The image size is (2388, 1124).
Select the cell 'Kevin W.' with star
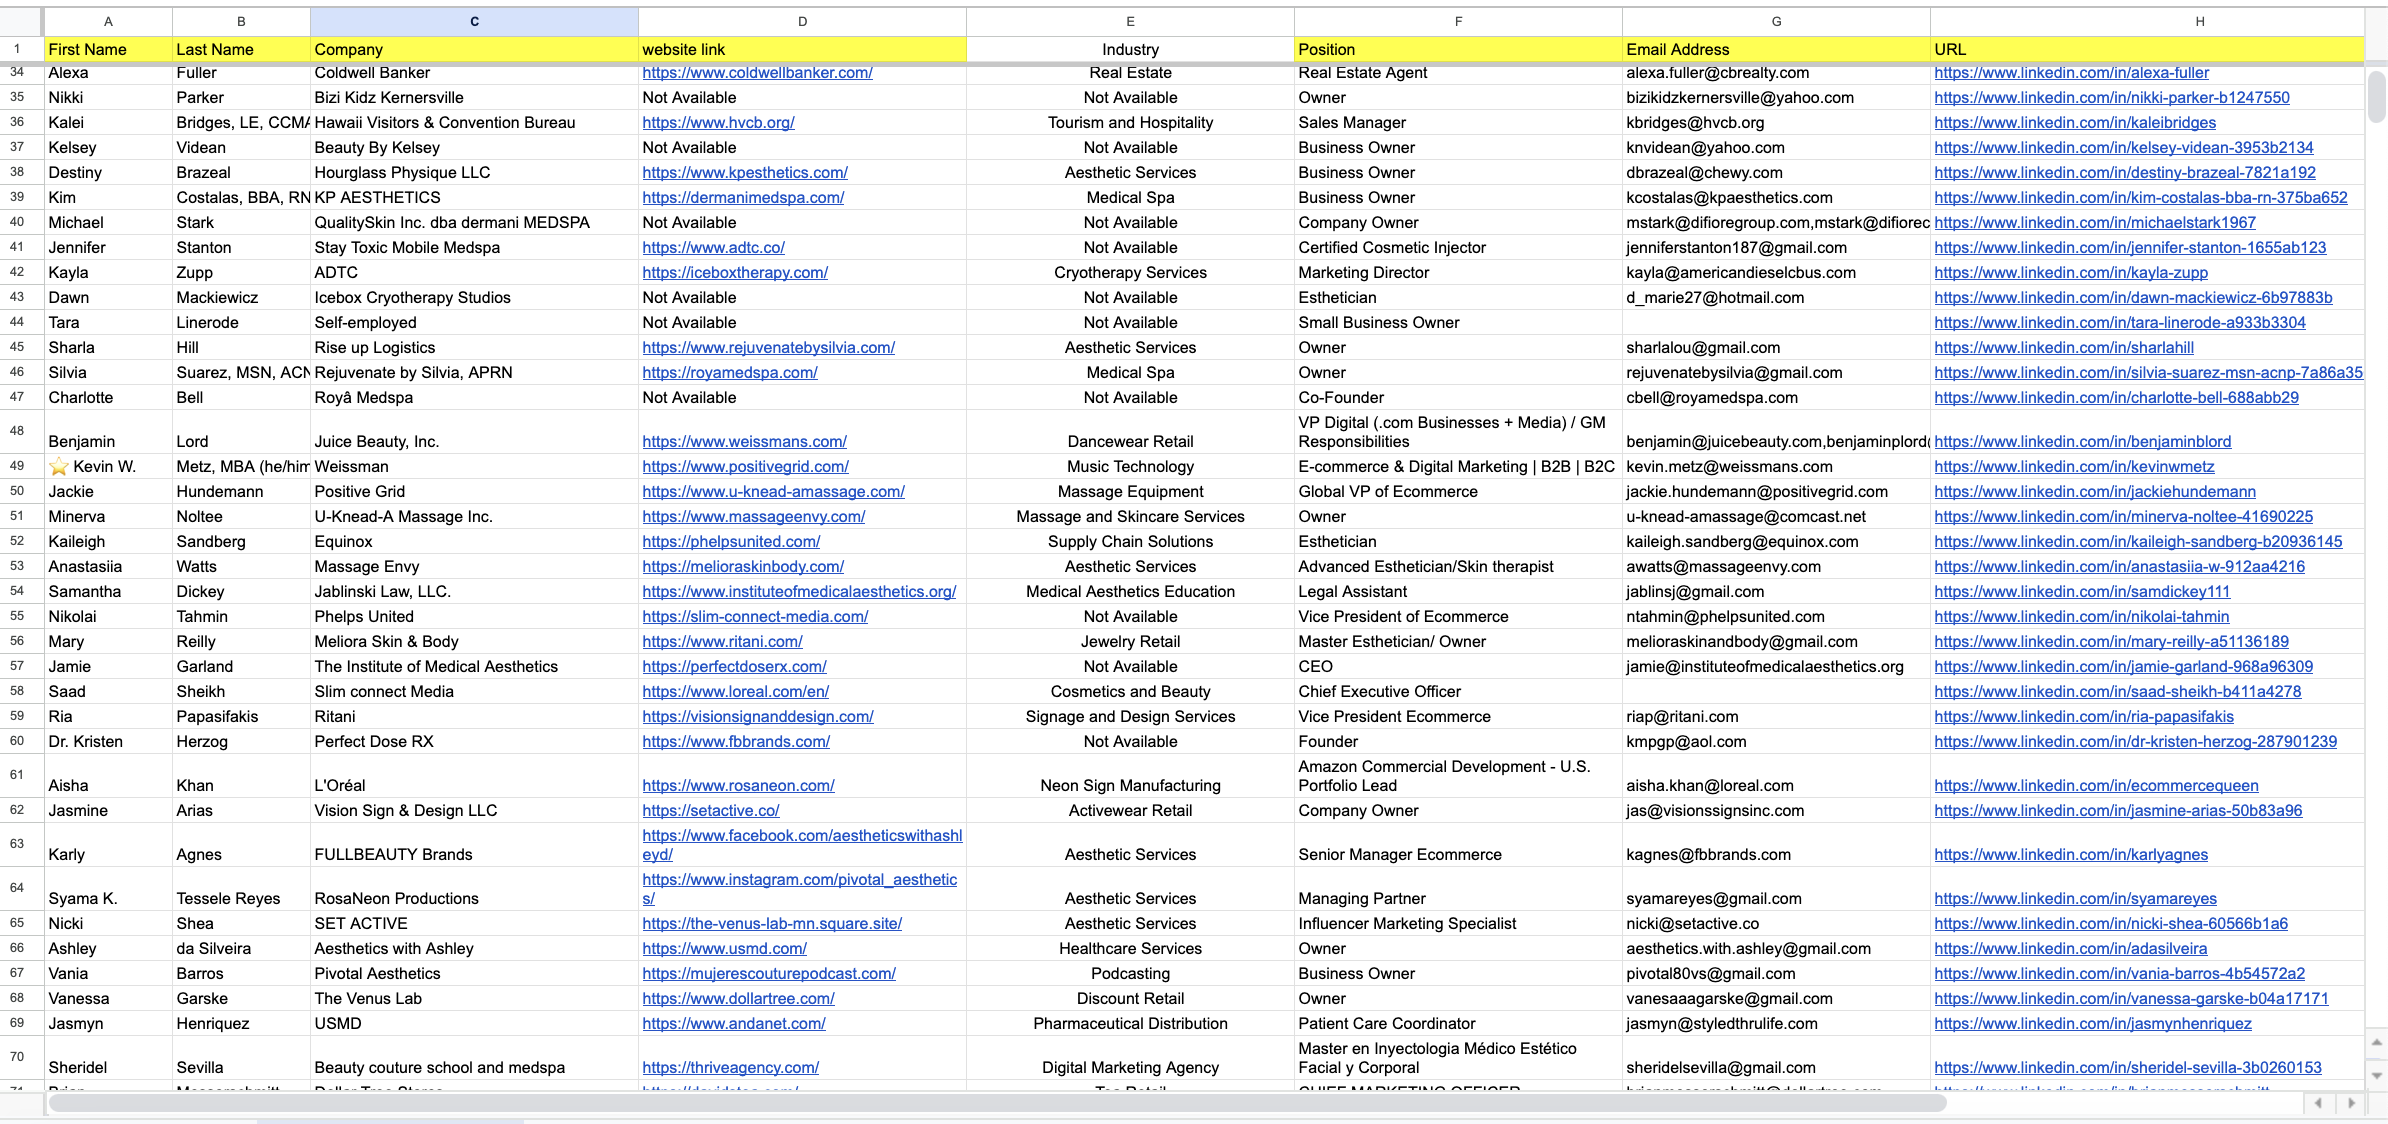[108, 466]
